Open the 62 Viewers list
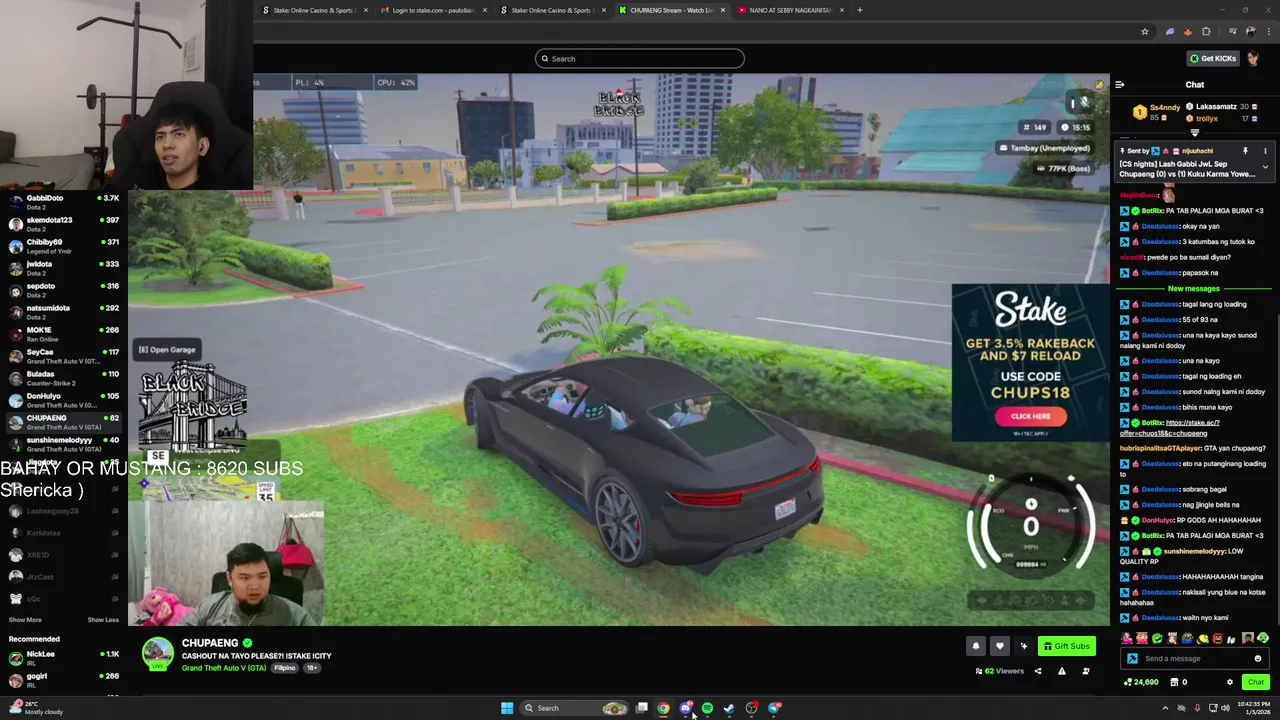This screenshot has width=1280, height=720. point(1000,671)
